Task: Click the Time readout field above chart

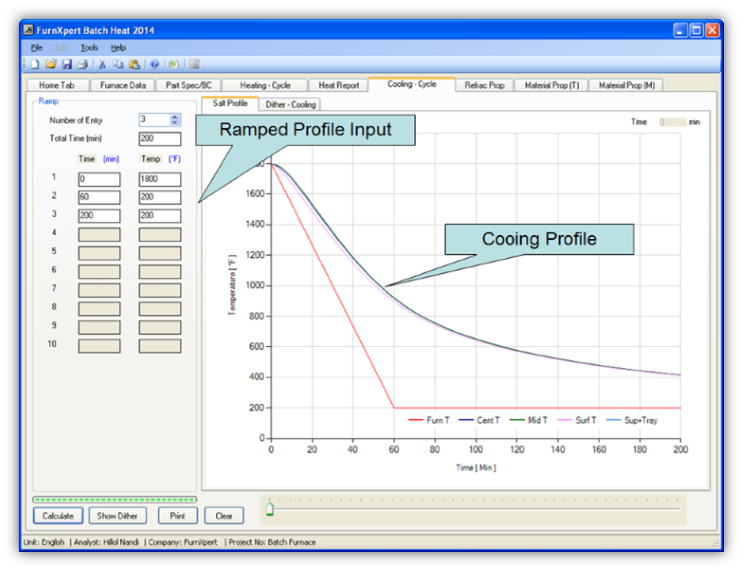Action: click(x=672, y=122)
